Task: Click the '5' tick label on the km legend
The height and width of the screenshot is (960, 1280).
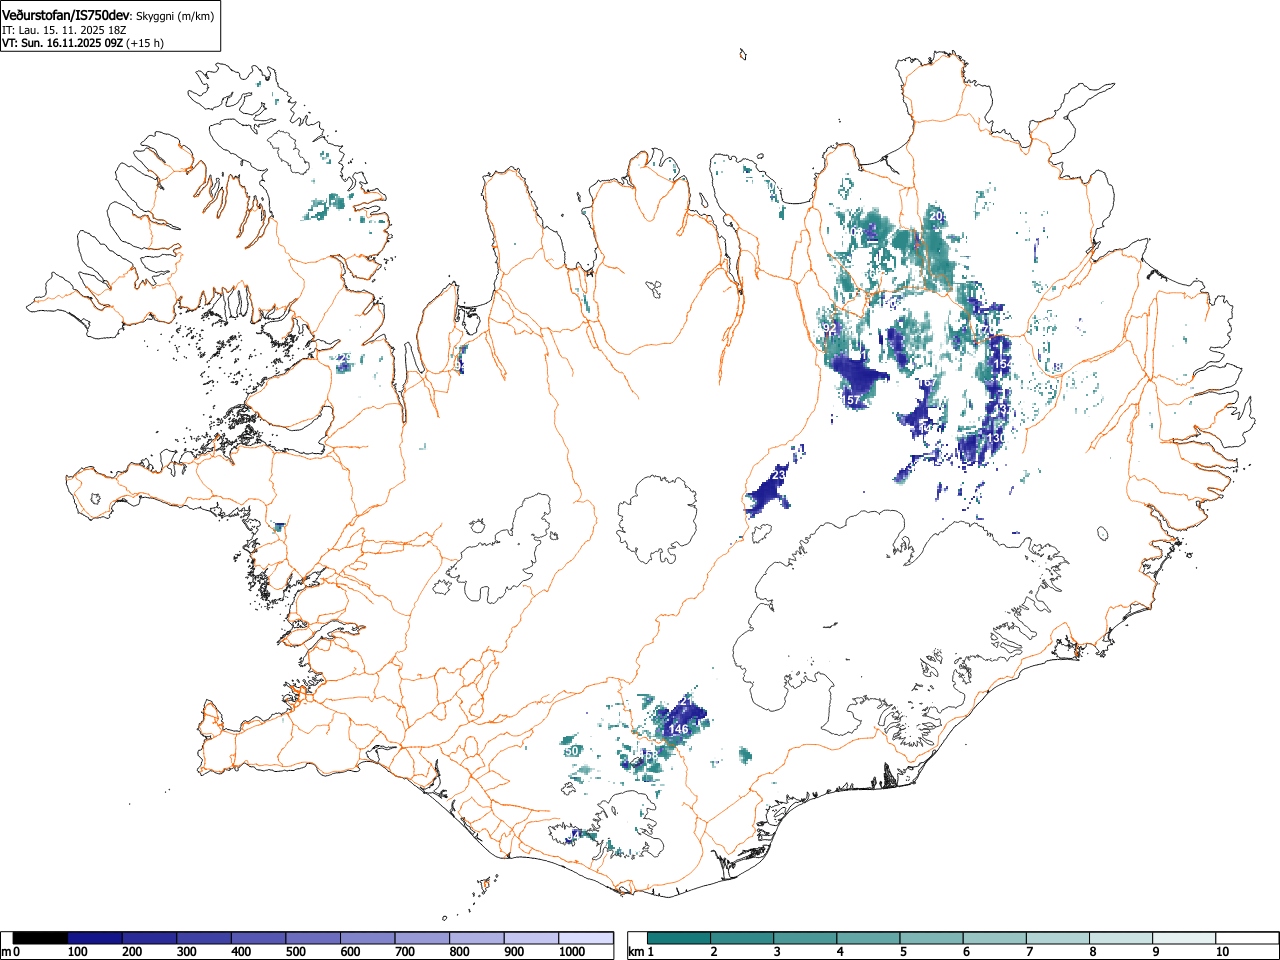Action: click(x=903, y=952)
